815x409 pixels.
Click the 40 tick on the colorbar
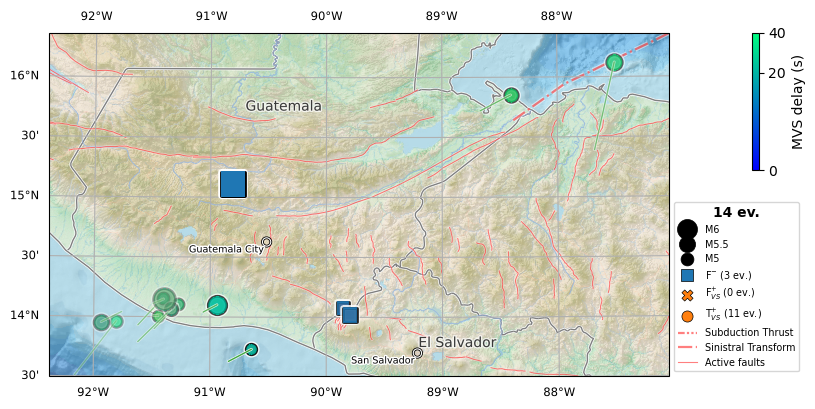point(777,33)
